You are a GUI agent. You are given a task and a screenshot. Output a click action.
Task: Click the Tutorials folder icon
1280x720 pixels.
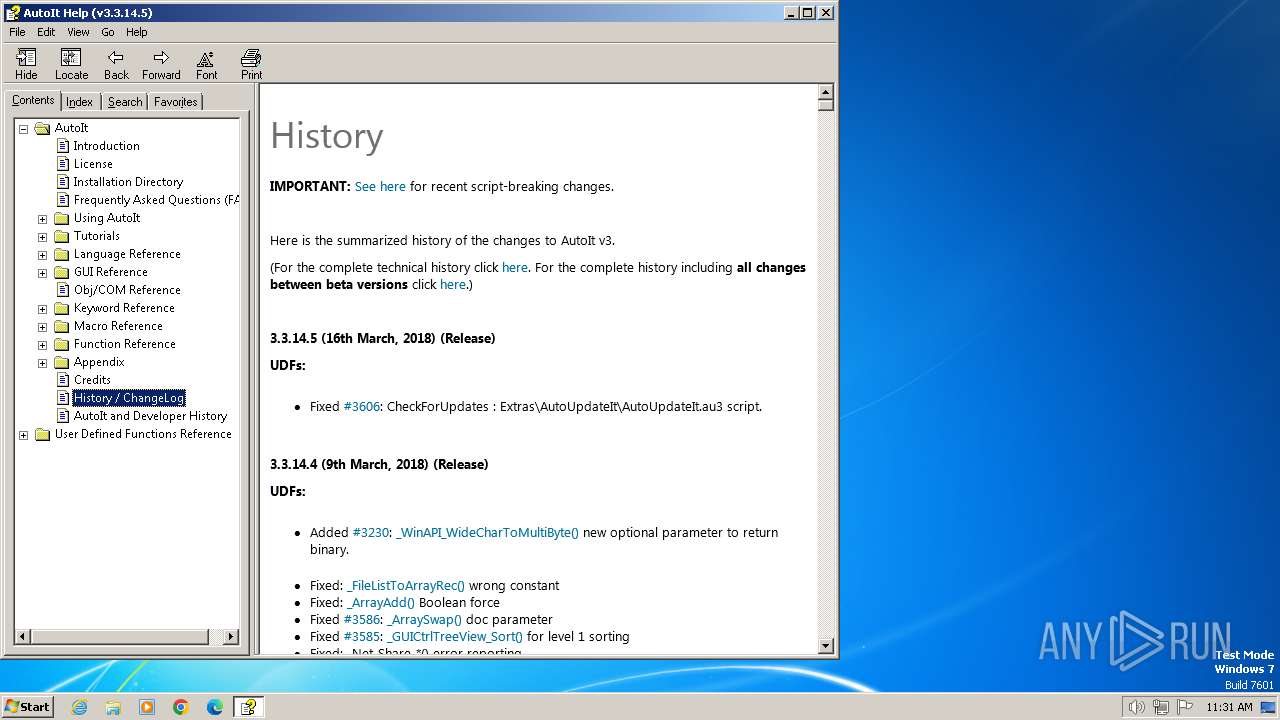click(x=61, y=236)
